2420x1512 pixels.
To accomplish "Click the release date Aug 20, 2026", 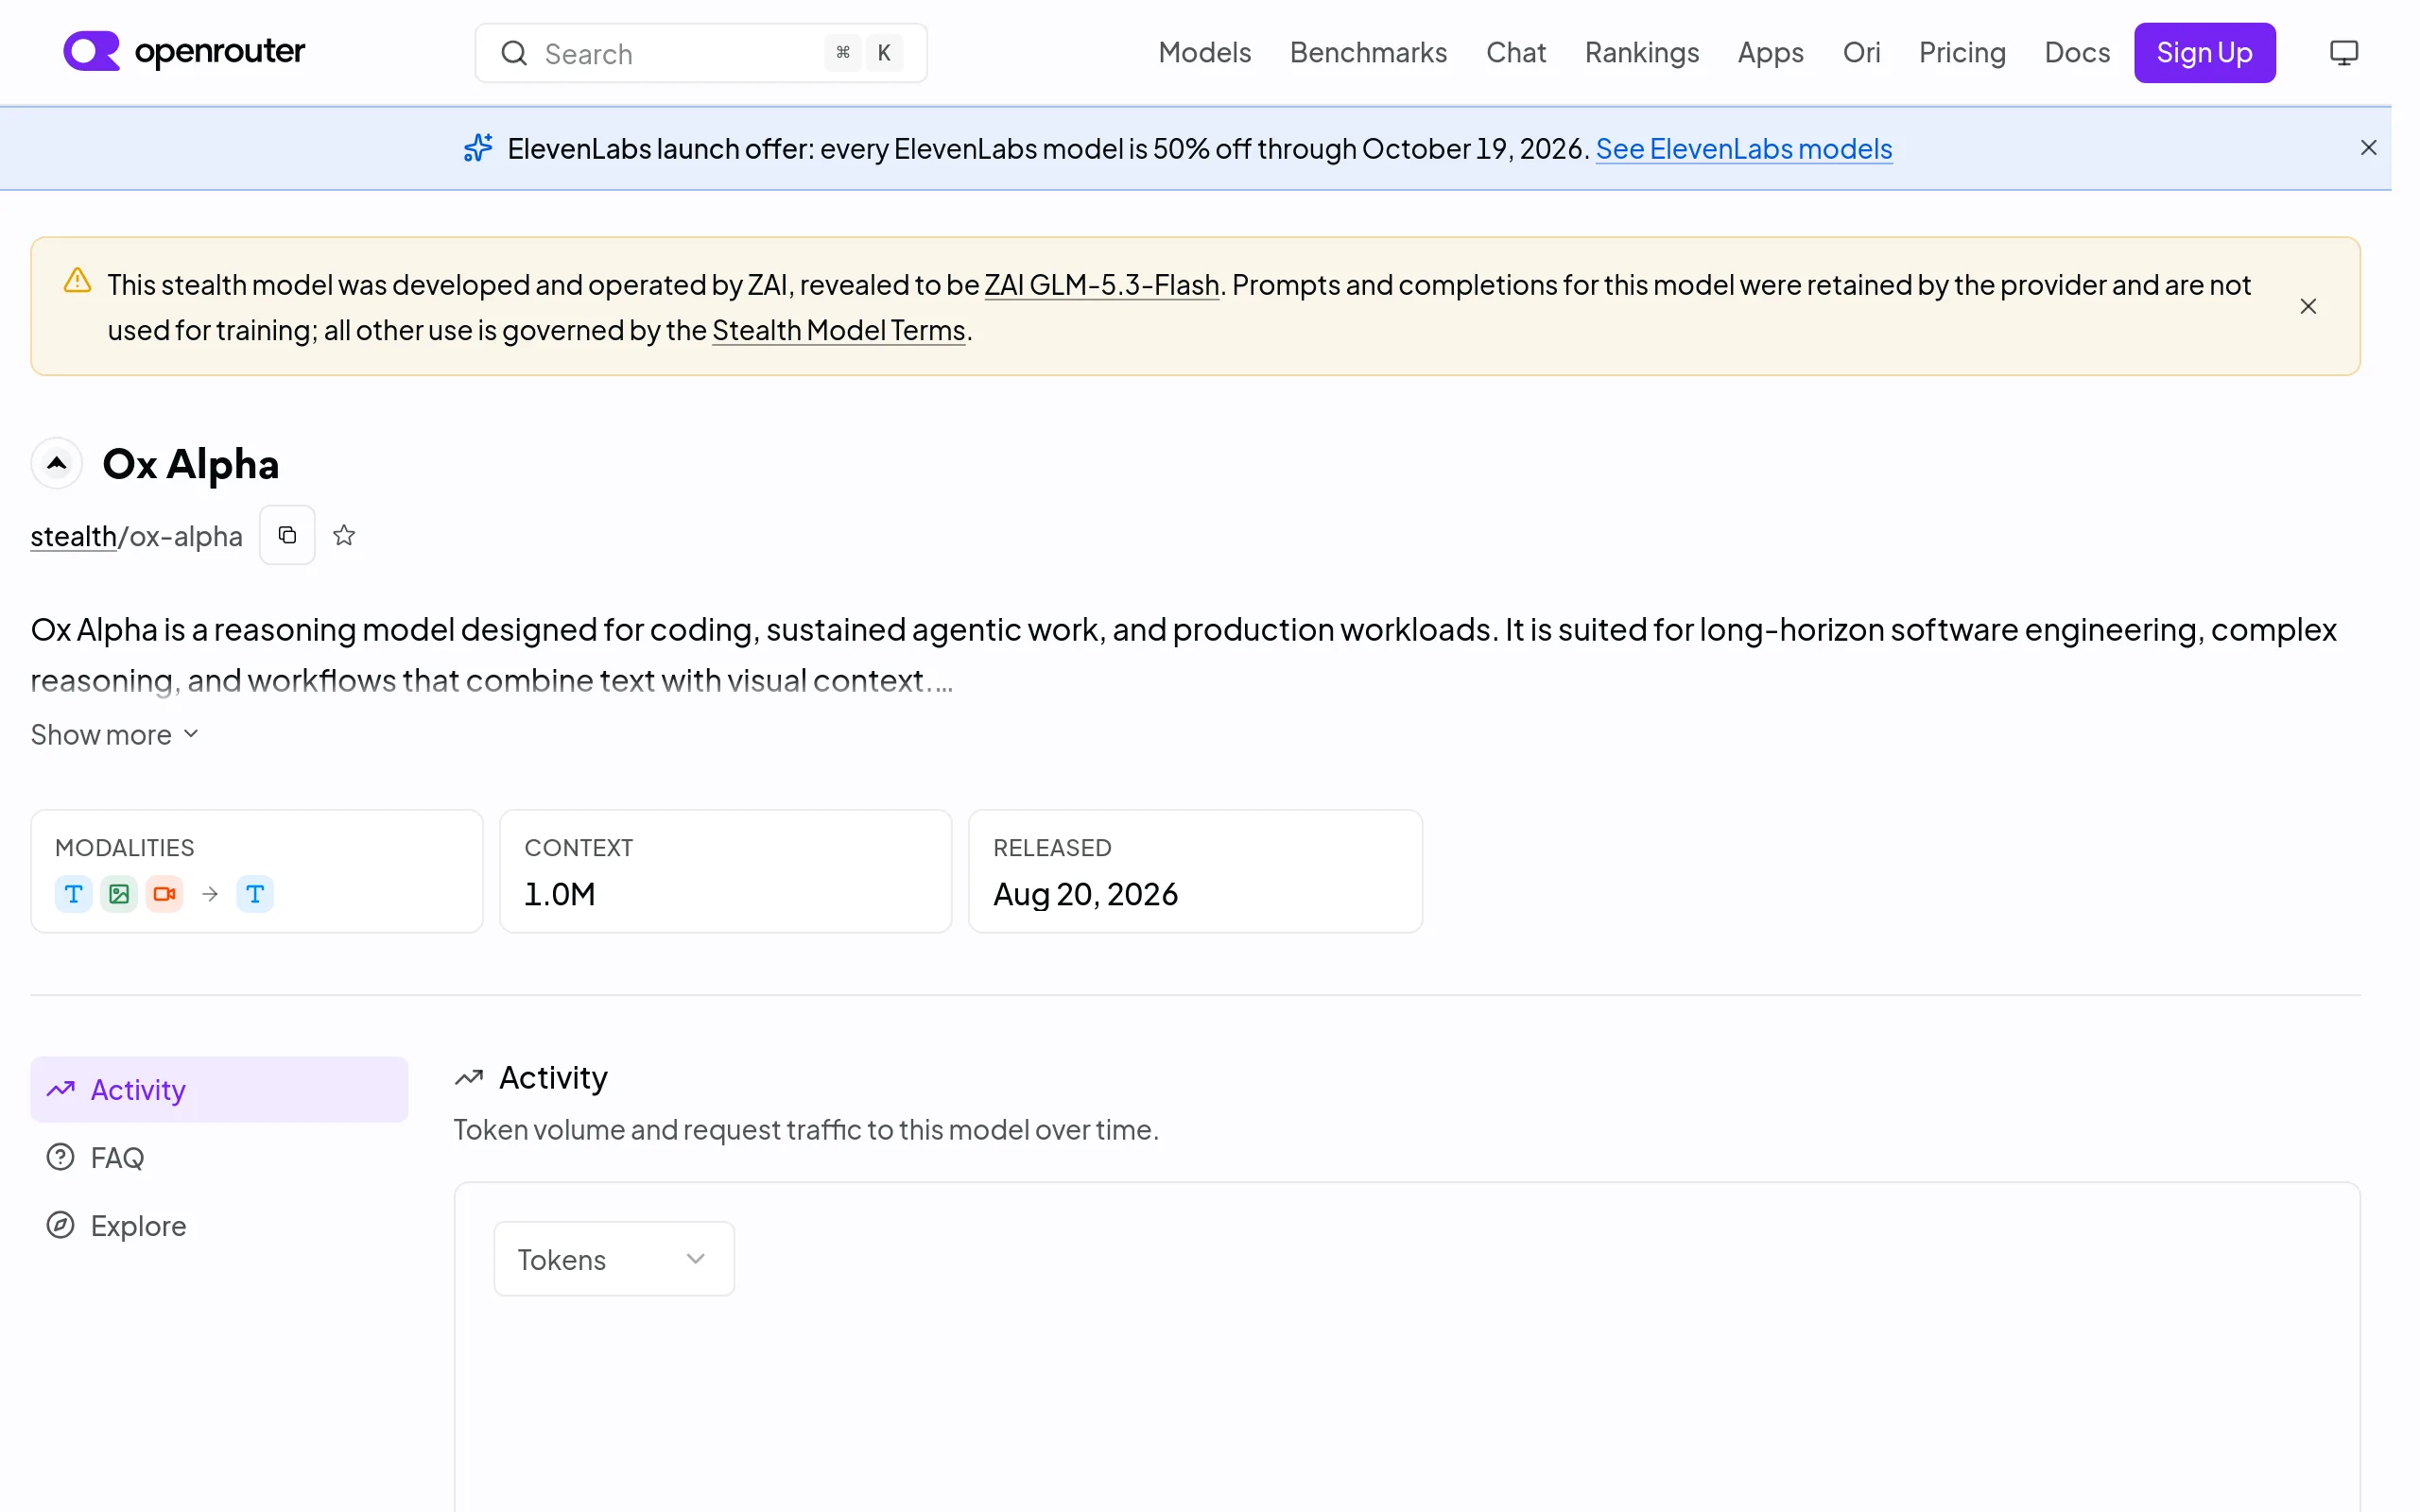I will 1085,894.
